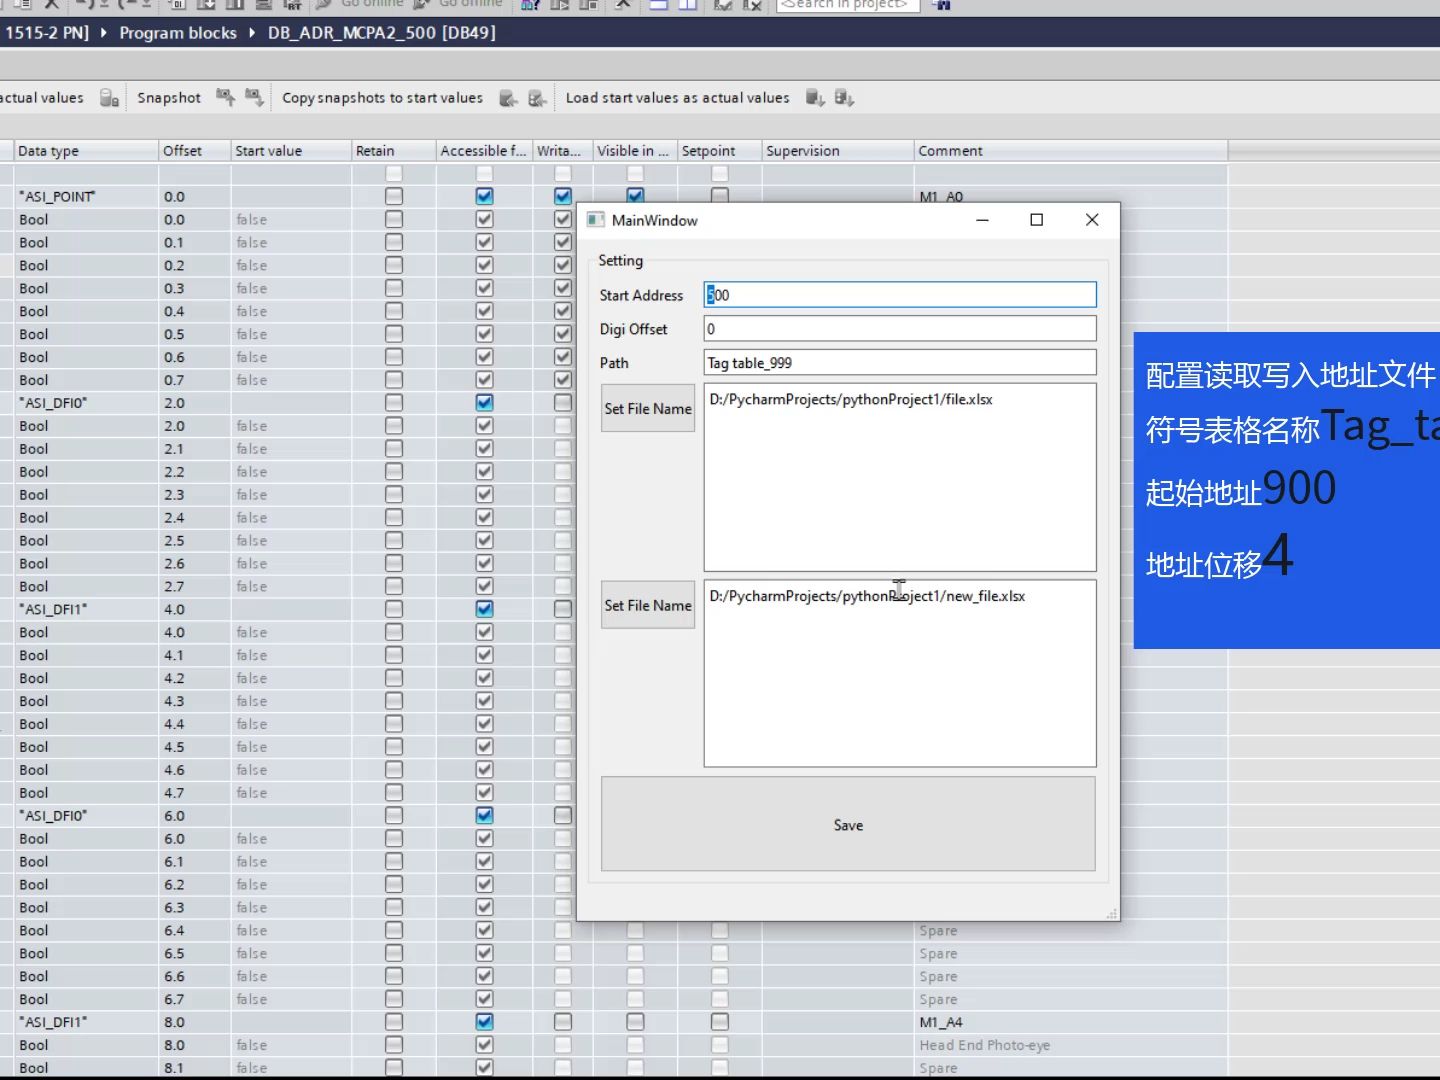Select the Offset column header
The width and height of the screenshot is (1440, 1080).
point(194,151)
